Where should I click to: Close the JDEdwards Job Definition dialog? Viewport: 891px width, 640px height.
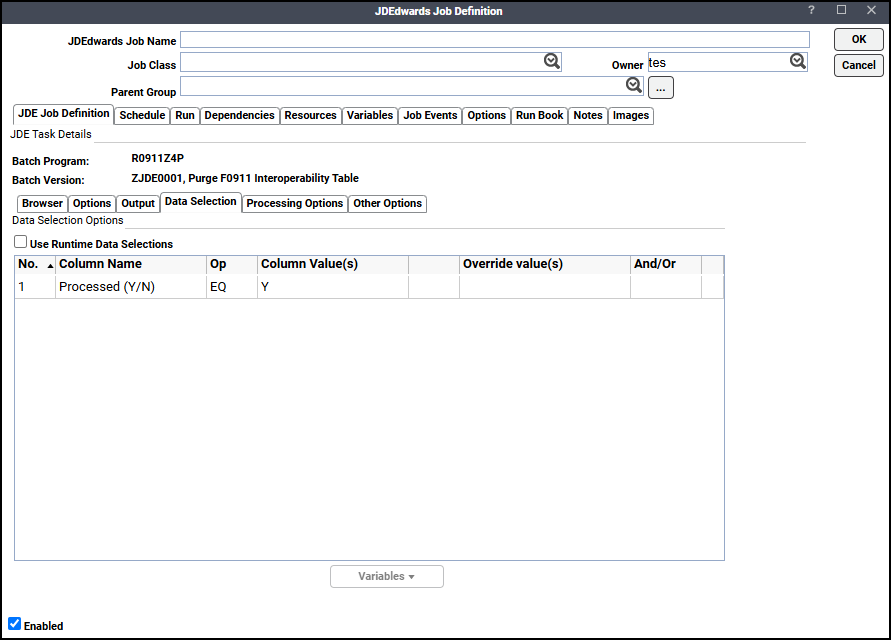click(x=872, y=10)
